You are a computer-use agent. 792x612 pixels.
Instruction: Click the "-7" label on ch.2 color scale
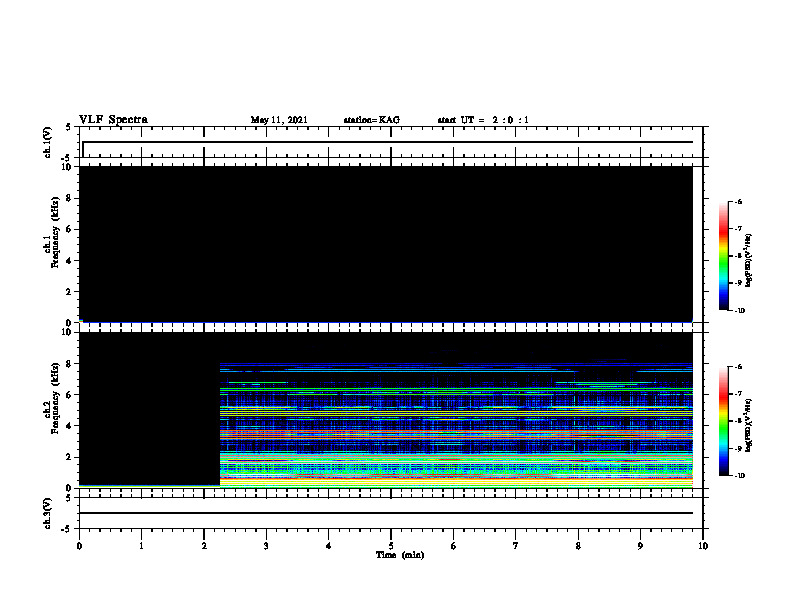[738, 394]
